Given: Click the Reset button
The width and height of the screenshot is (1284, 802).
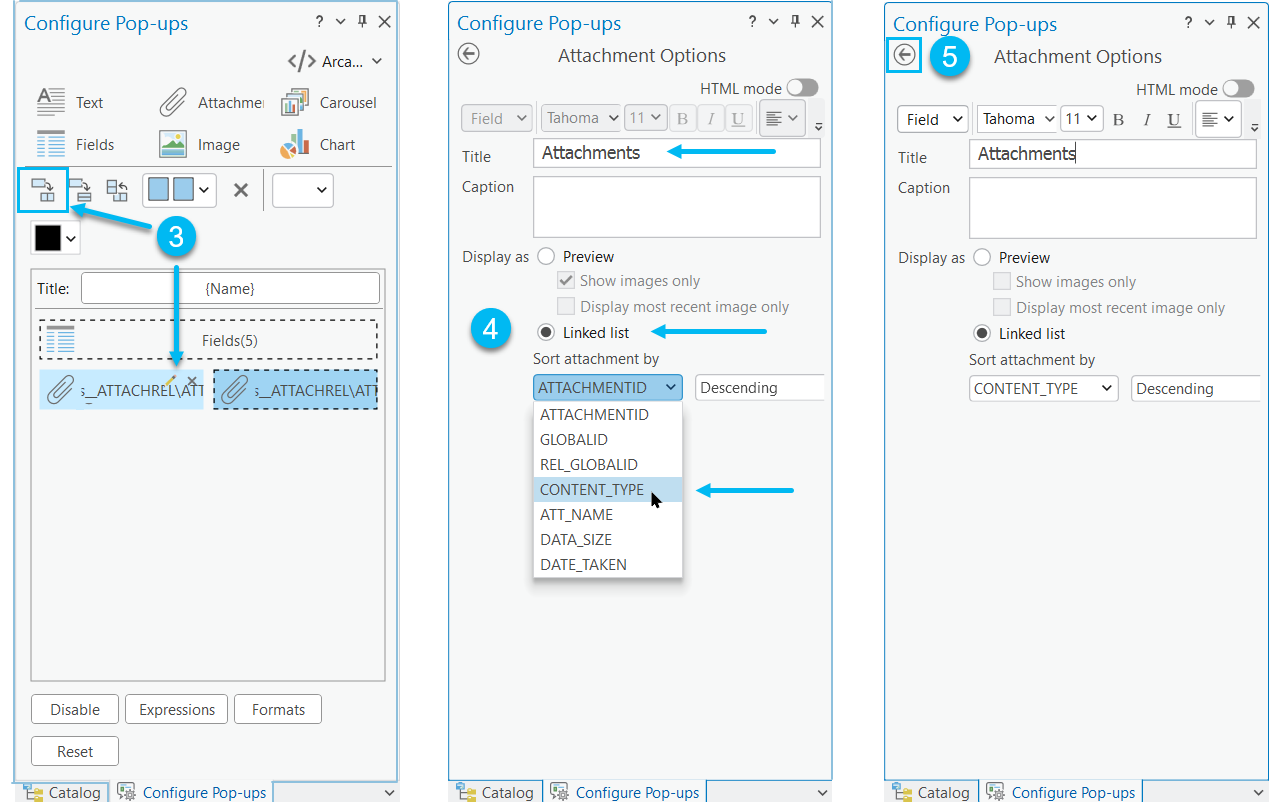Looking at the screenshot, I should (74, 751).
